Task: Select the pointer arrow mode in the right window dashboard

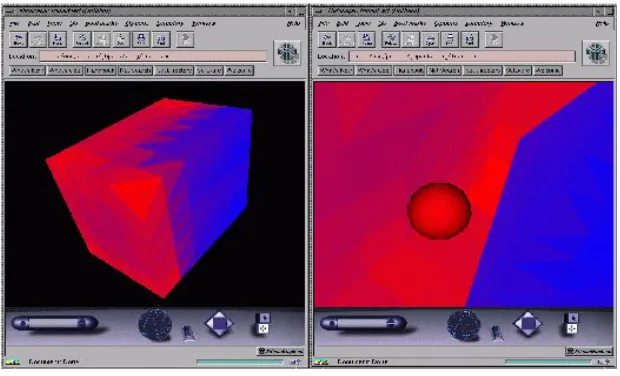Action: pyautogui.click(x=572, y=318)
